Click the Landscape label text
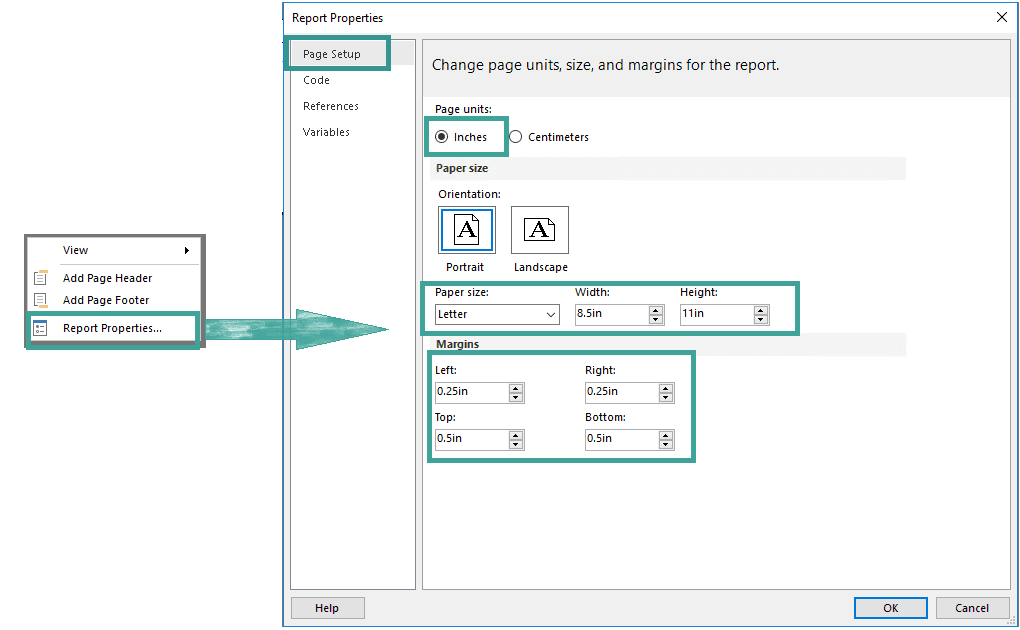1020x630 pixels. [541, 267]
